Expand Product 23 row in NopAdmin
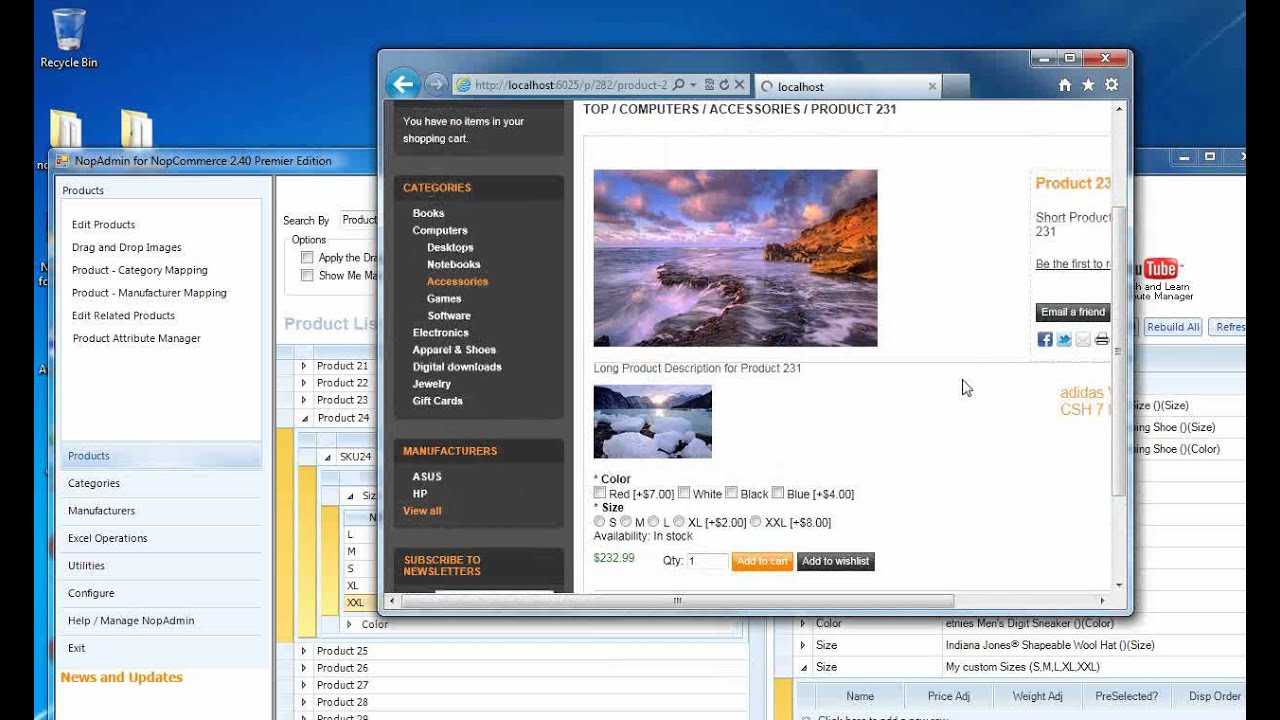This screenshot has width=1280, height=720. tap(304, 400)
